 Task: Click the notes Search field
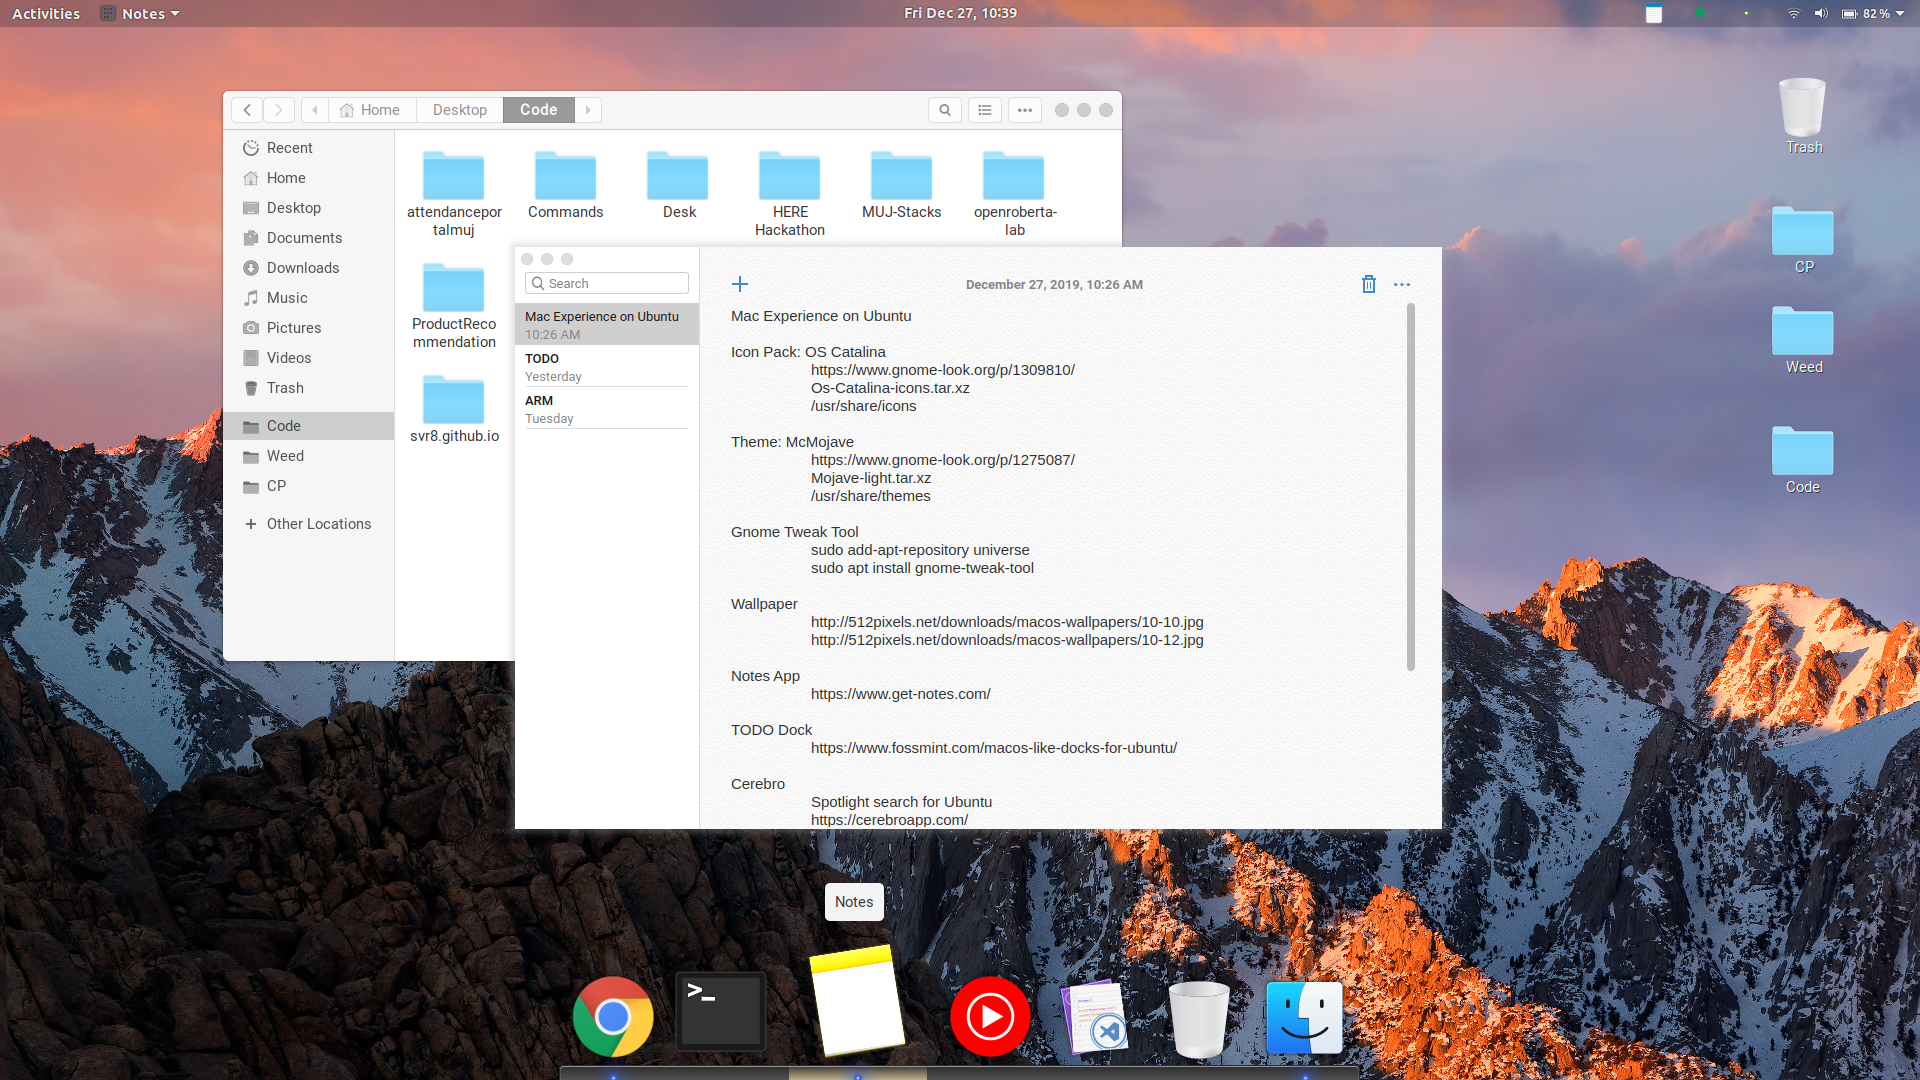[x=608, y=284]
